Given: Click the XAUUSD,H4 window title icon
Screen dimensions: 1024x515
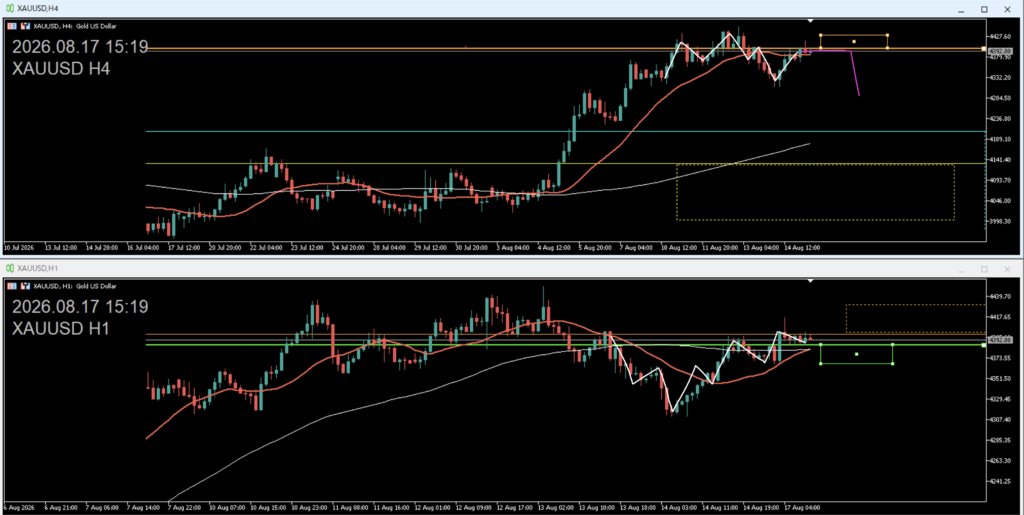Looking at the screenshot, I should (x=10, y=8).
